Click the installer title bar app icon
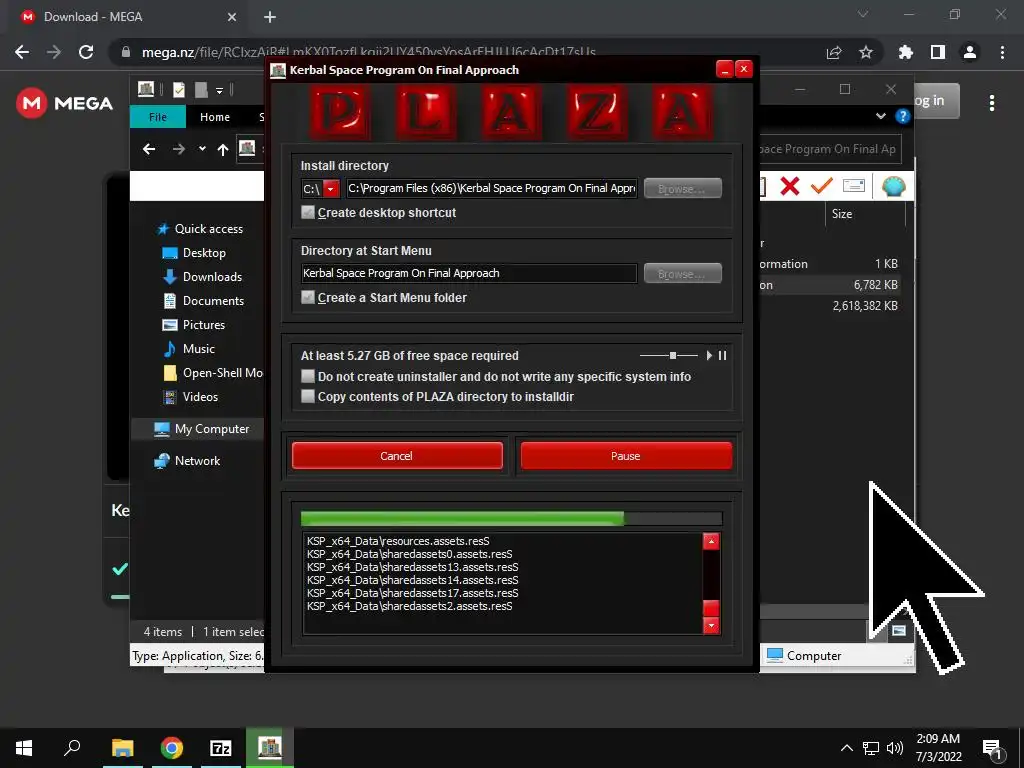Viewport: 1024px width, 768px height. click(x=278, y=70)
